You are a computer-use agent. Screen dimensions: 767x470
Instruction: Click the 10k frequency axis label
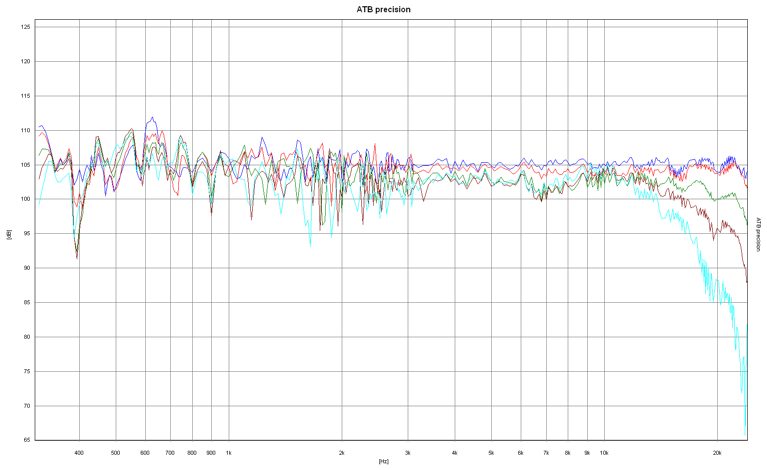tap(604, 453)
